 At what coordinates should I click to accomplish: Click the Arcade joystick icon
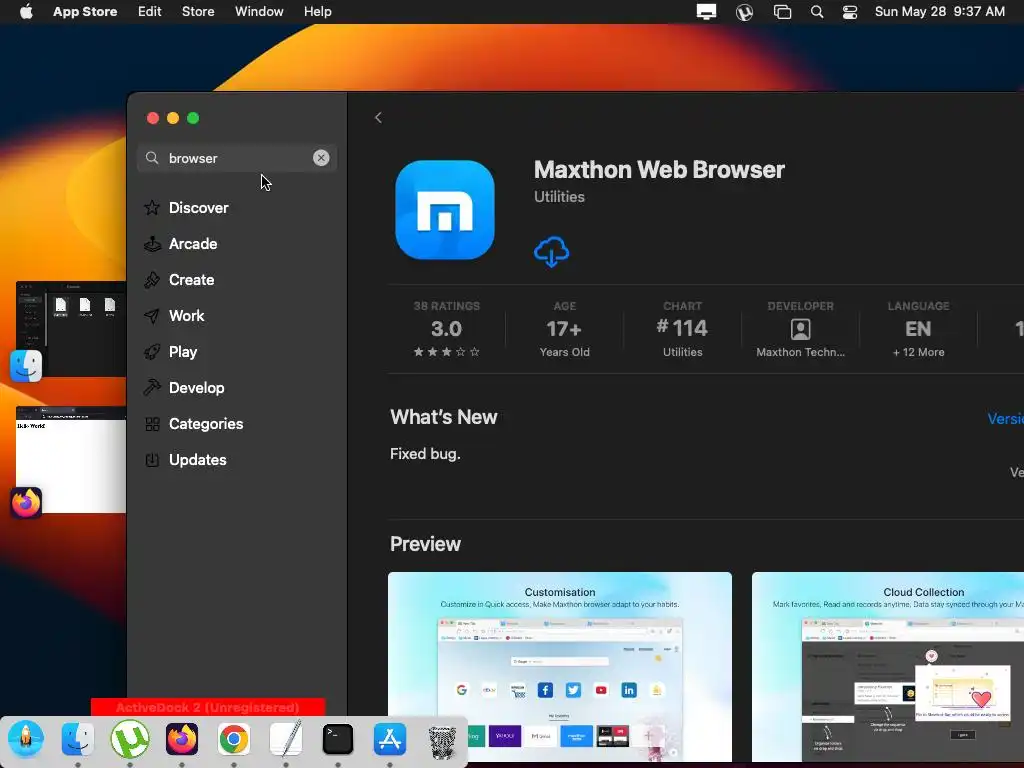tap(152, 244)
